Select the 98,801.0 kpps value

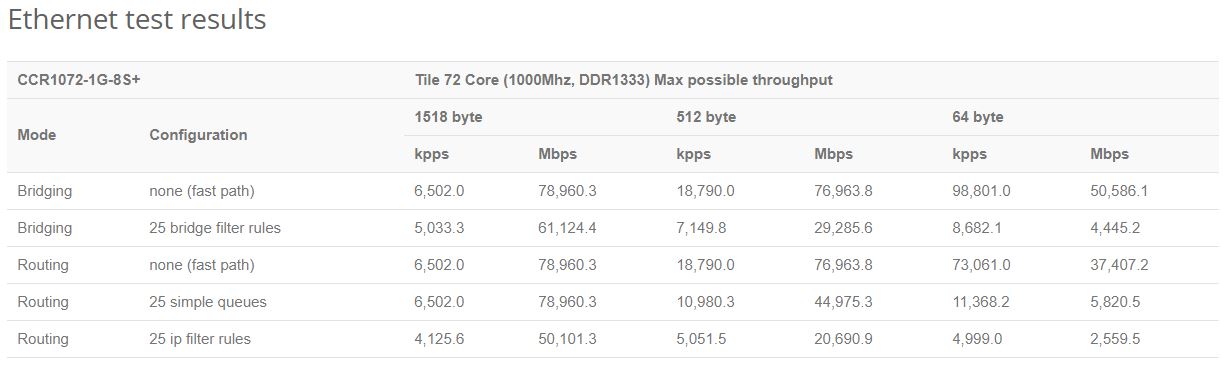pyautogui.click(x=981, y=190)
